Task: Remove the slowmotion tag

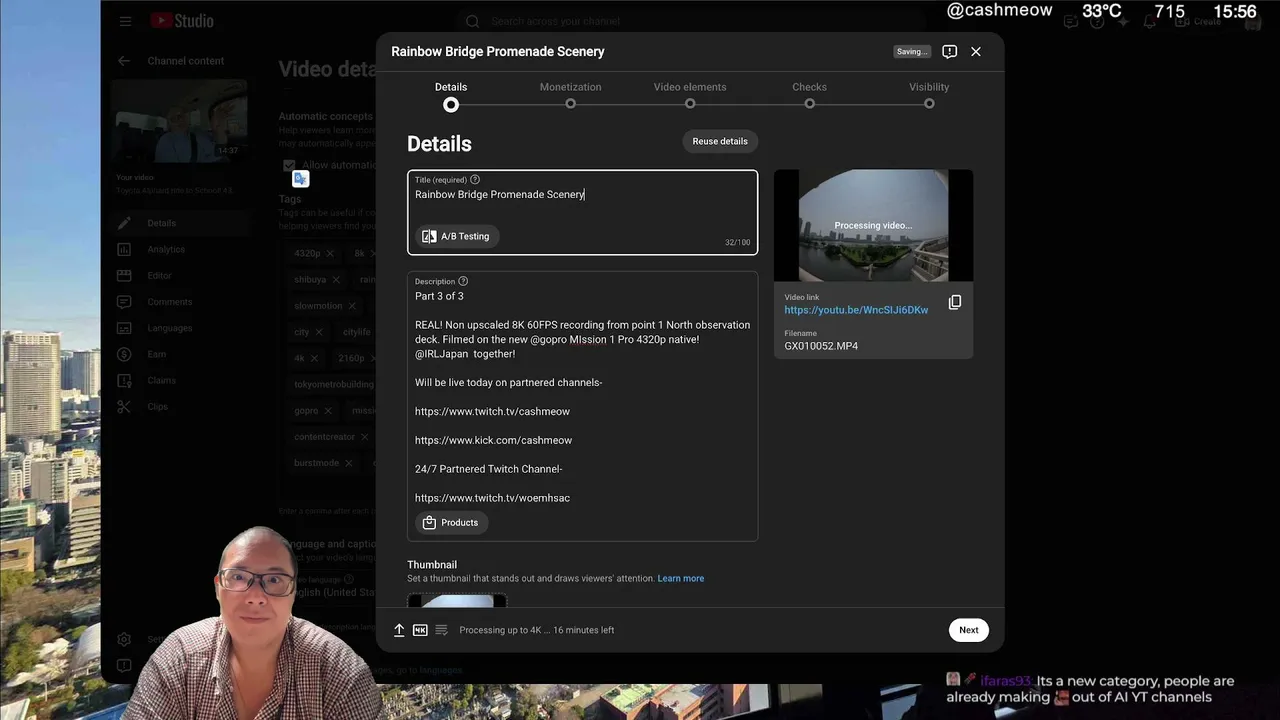Action: 352,306
